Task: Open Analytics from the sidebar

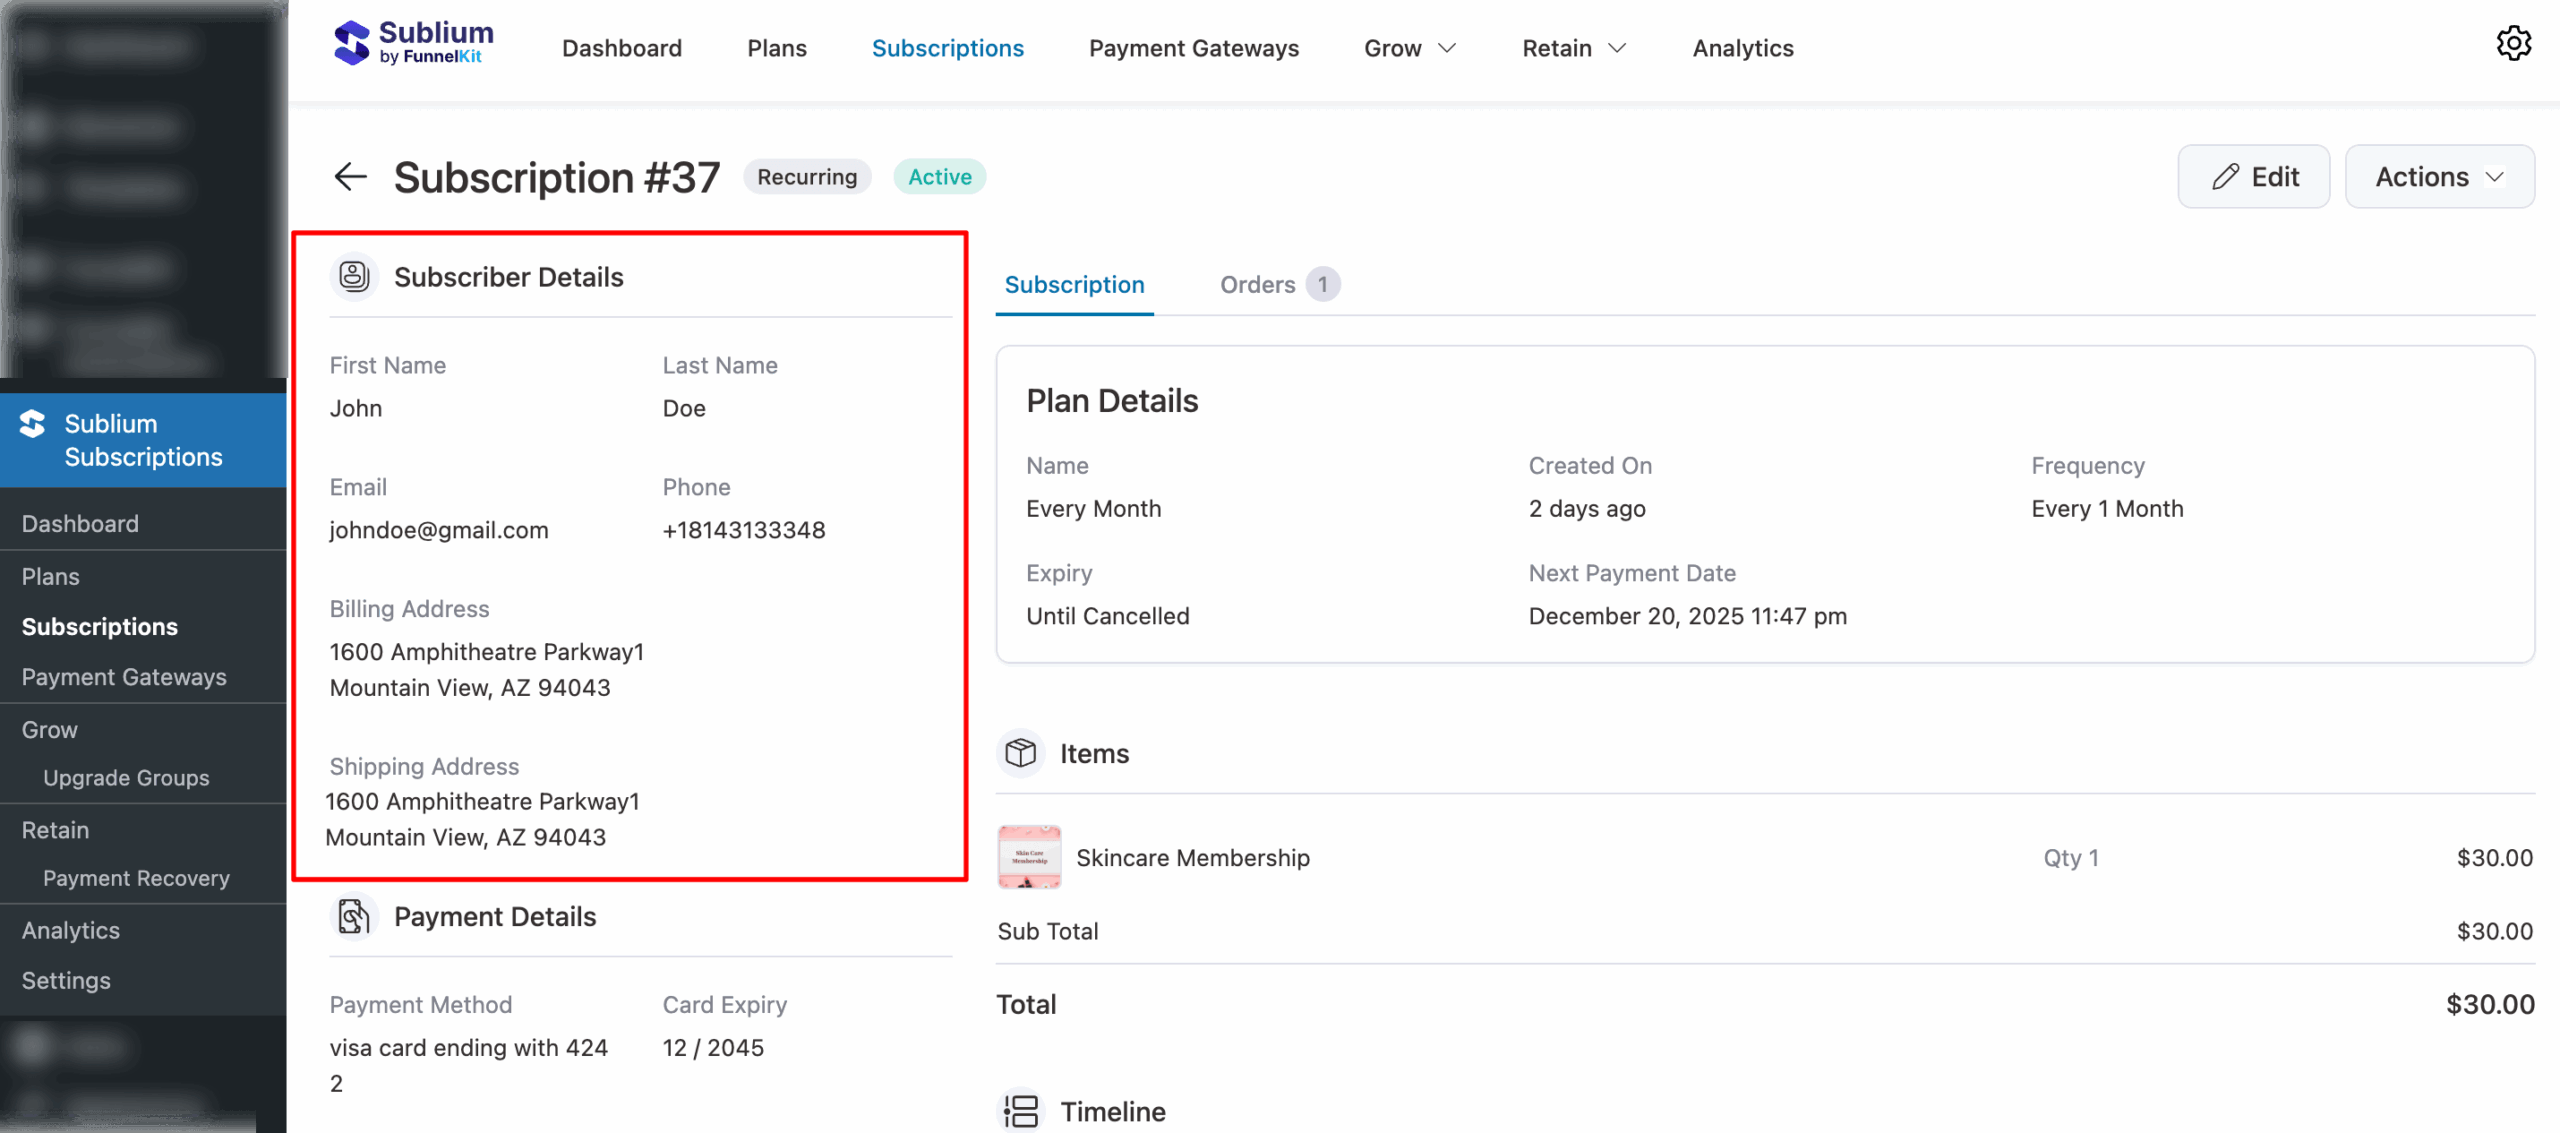Action: coord(70,930)
